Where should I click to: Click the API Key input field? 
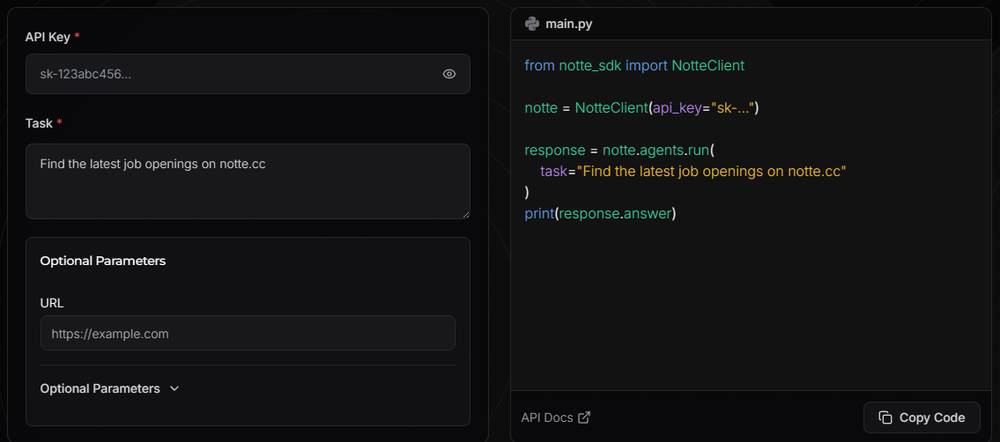[x=247, y=74]
